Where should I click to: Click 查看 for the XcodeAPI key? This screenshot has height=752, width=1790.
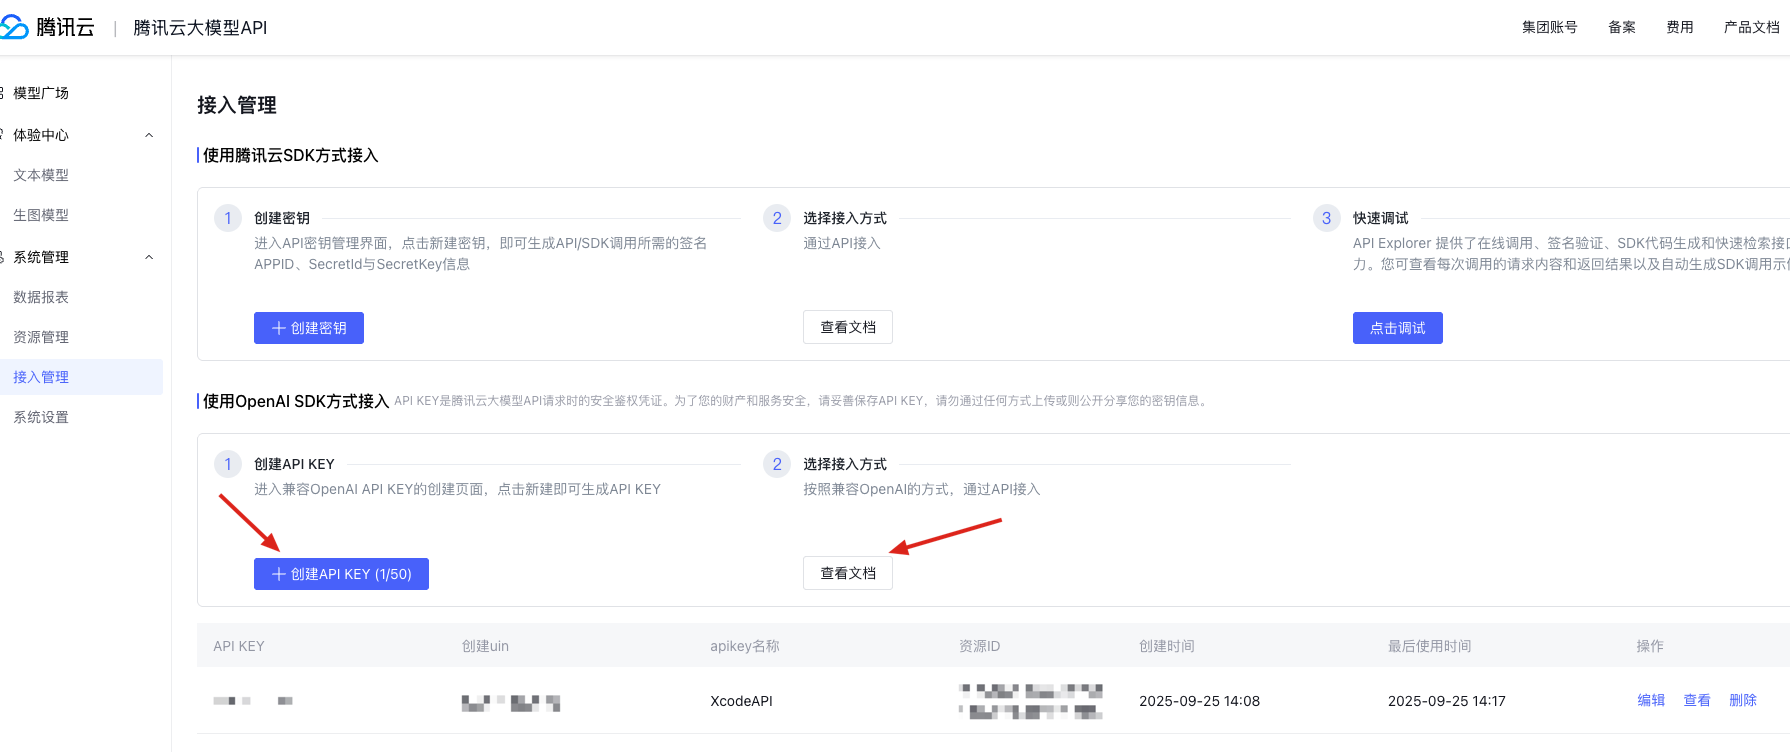coord(1697,700)
